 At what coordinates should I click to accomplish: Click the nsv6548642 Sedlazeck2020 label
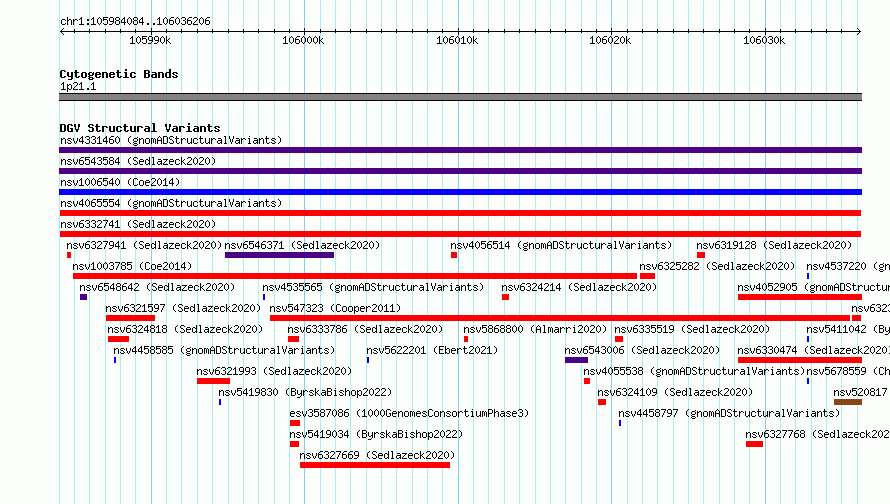point(157,287)
